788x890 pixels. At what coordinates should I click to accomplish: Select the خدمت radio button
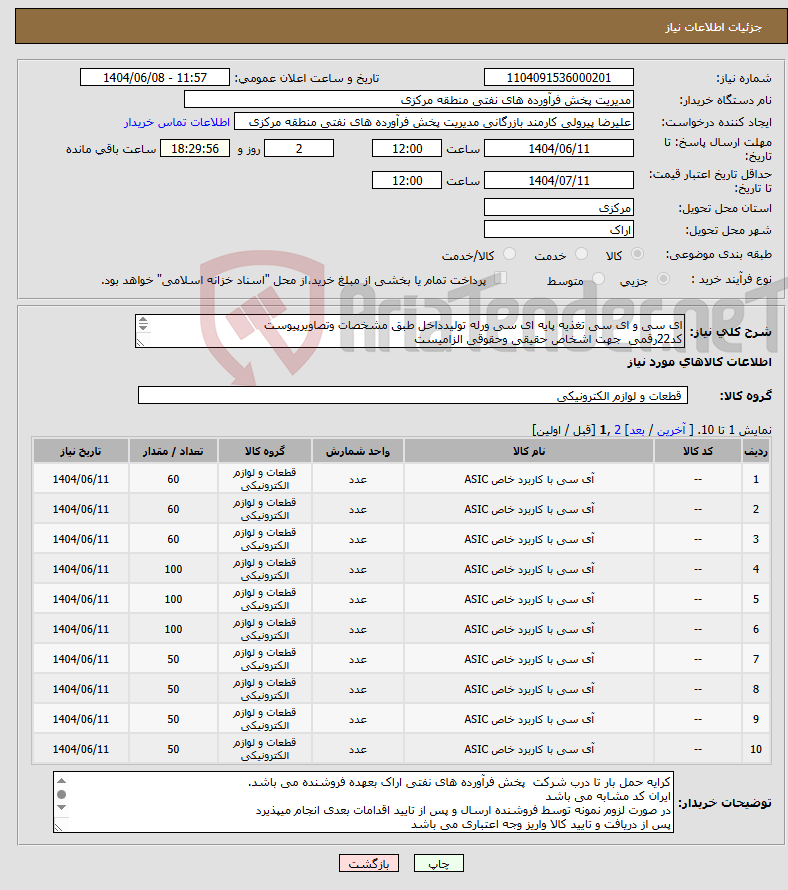tap(581, 254)
